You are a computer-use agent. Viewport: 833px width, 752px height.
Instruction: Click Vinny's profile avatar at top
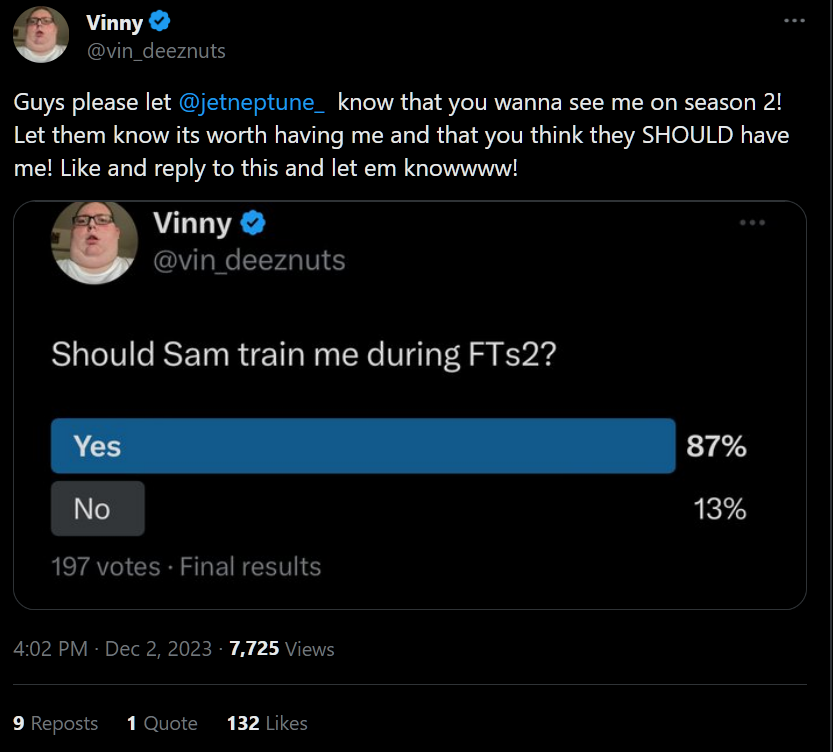(41, 35)
